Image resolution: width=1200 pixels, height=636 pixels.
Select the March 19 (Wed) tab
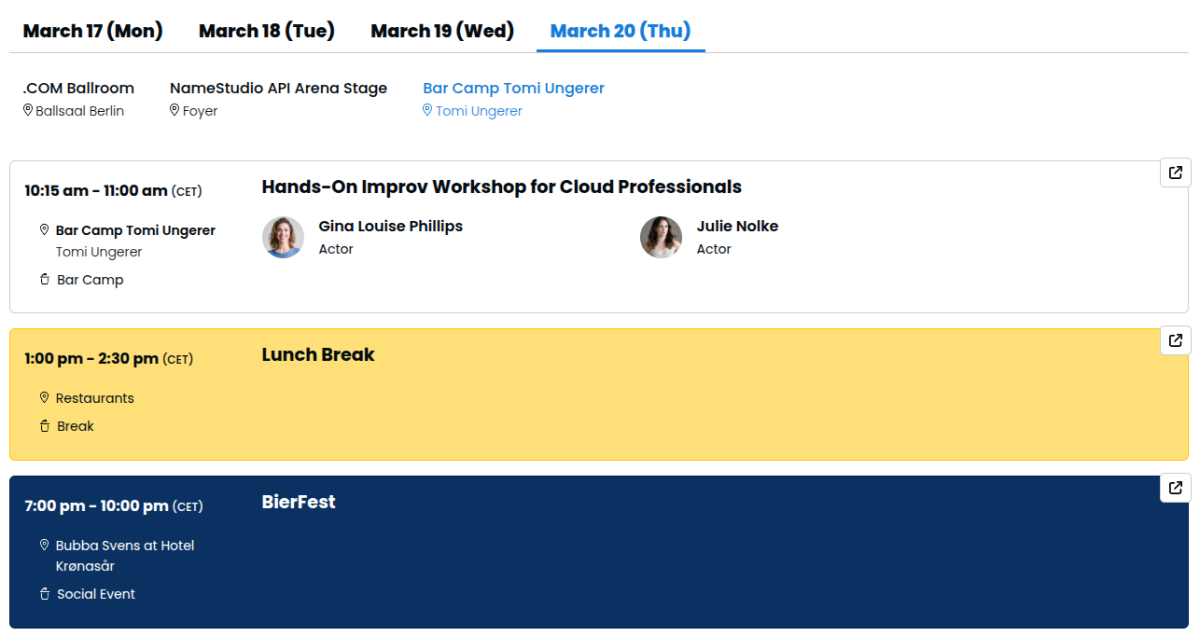pyautogui.click(x=442, y=31)
